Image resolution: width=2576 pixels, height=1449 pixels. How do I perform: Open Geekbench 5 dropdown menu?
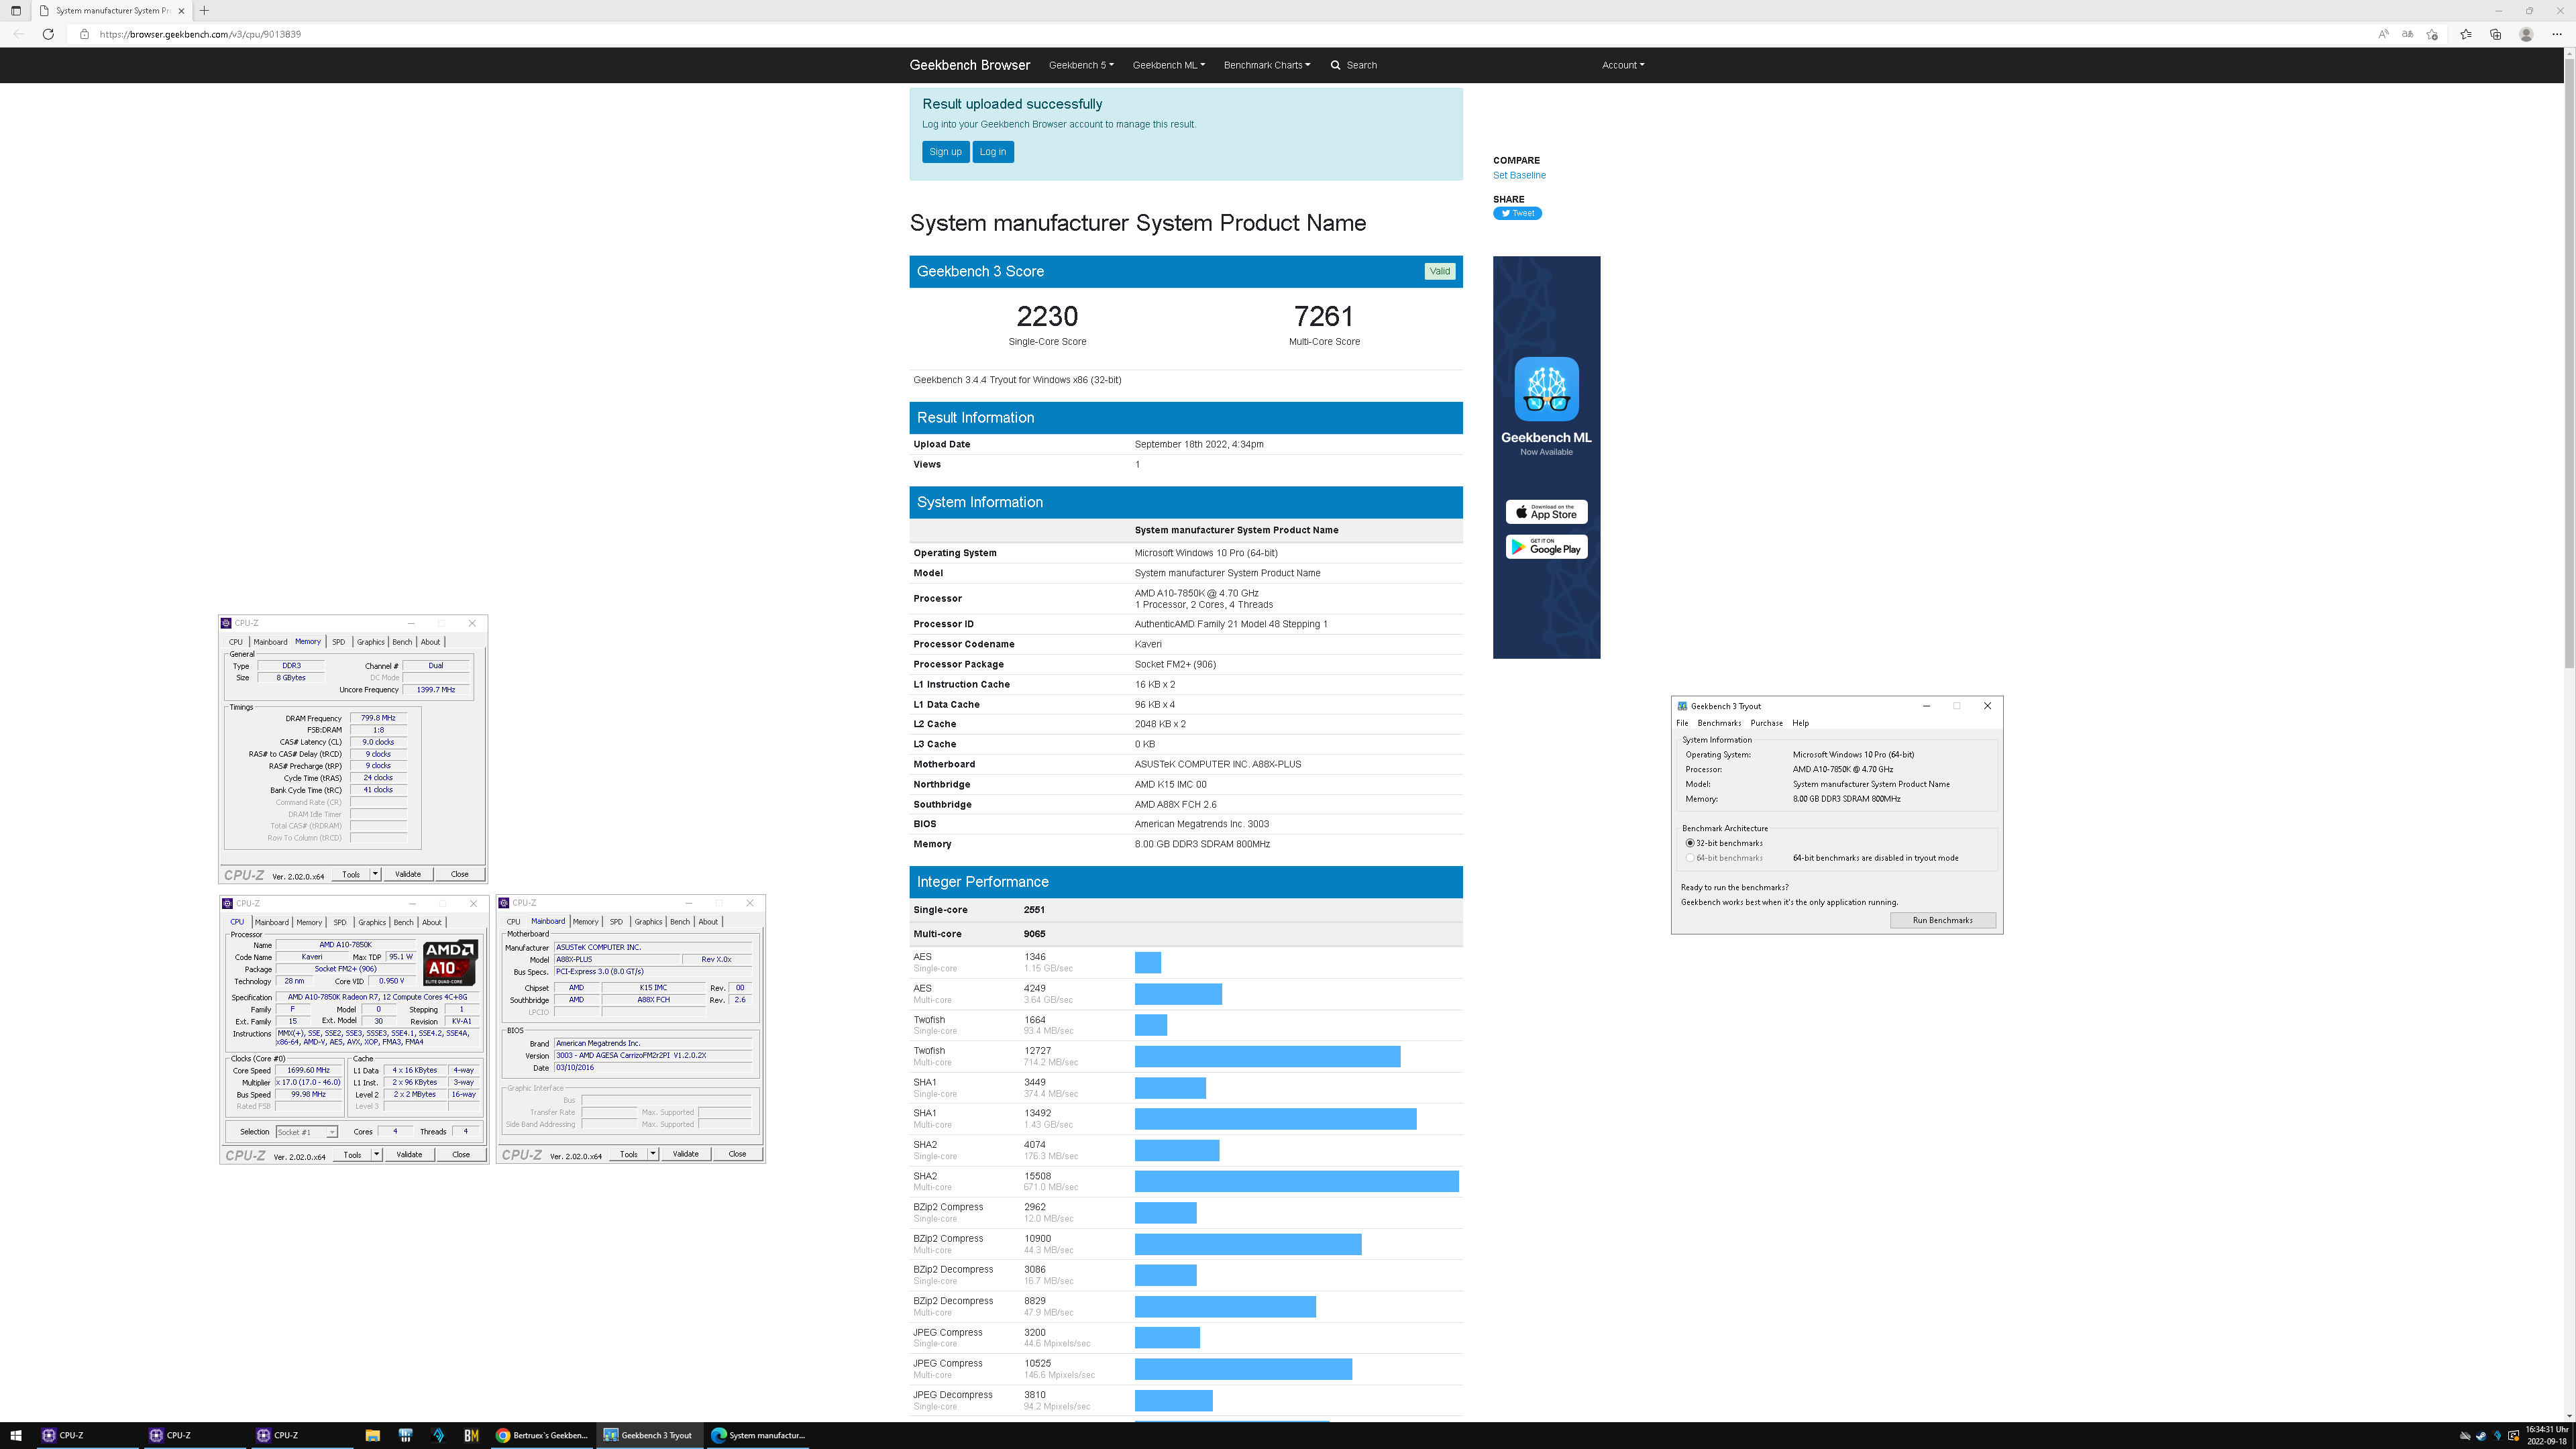point(1081,65)
